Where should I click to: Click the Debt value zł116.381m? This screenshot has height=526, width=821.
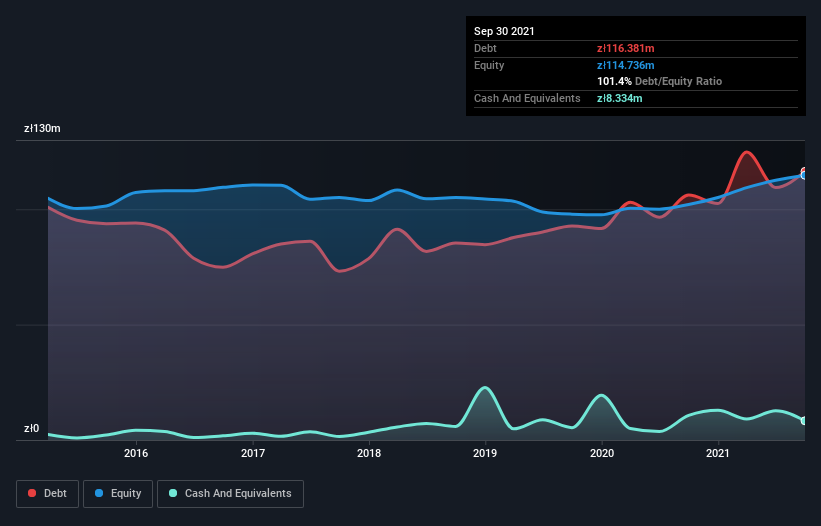[x=626, y=48]
